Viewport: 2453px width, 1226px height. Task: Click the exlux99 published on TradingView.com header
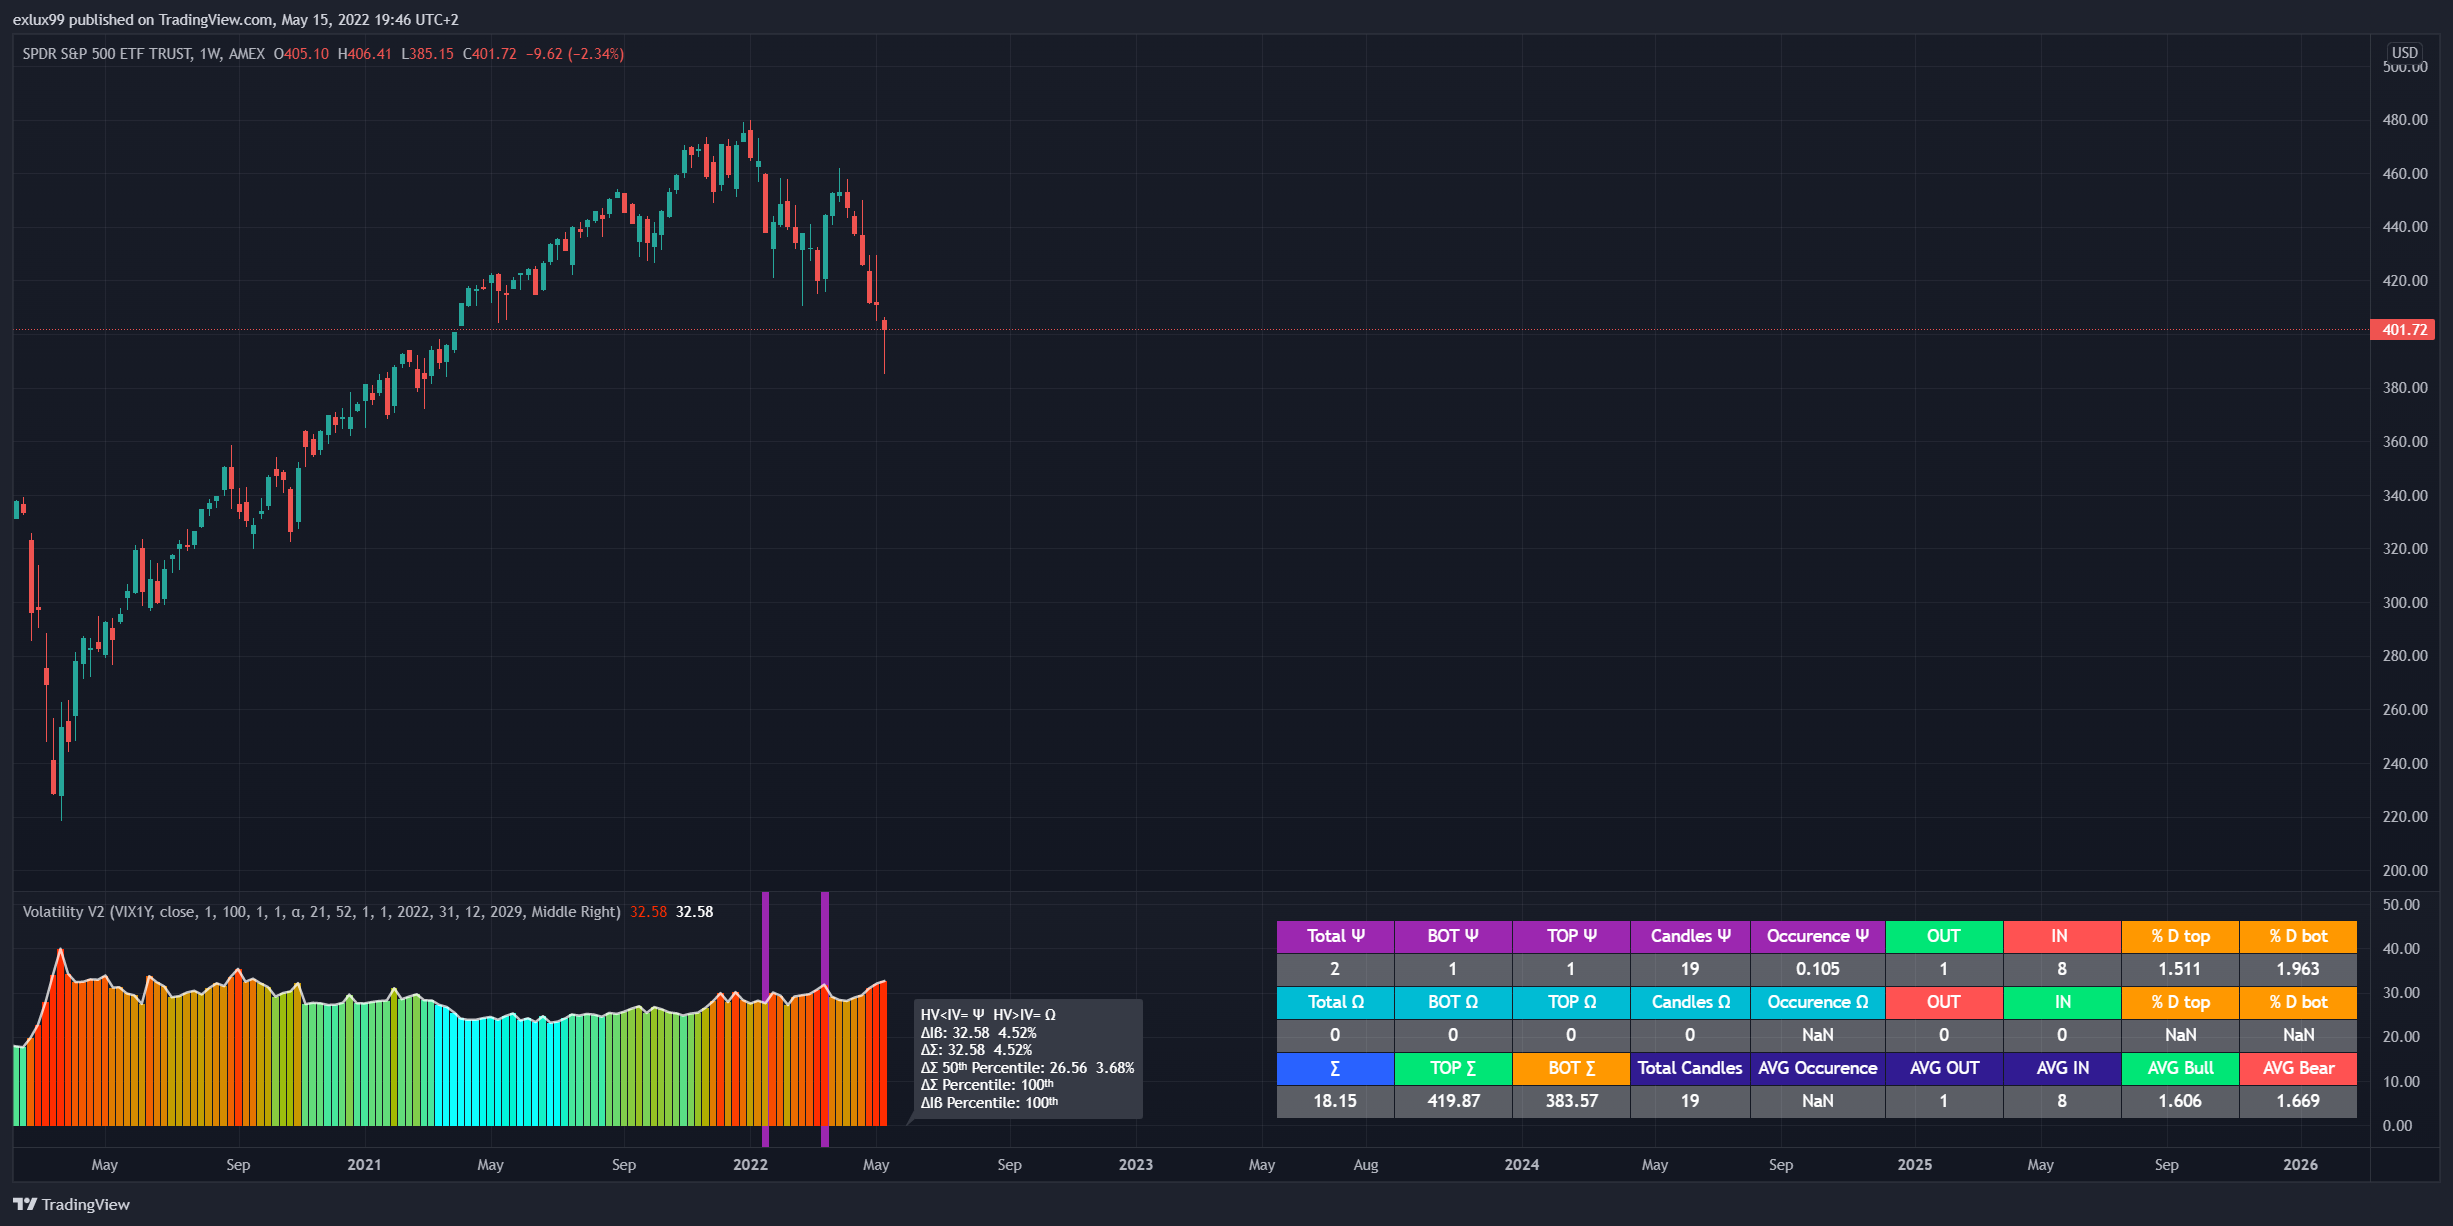235,20
